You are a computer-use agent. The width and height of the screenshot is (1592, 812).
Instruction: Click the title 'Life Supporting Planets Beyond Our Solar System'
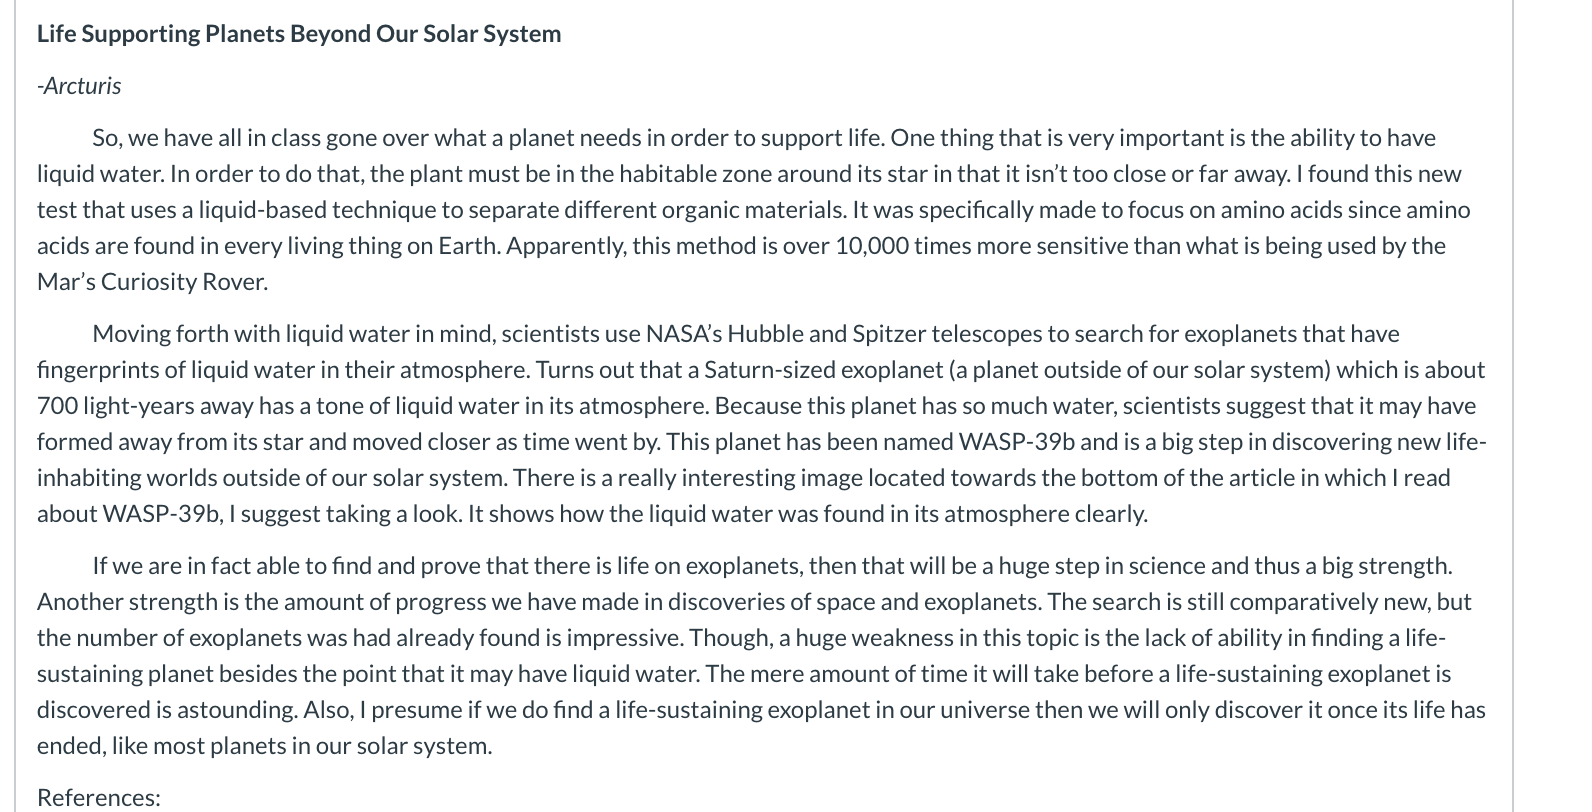coord(299,34)
